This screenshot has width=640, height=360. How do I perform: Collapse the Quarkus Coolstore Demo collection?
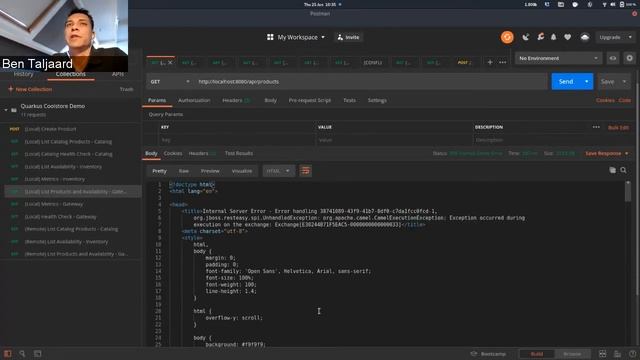click(6, 110)
